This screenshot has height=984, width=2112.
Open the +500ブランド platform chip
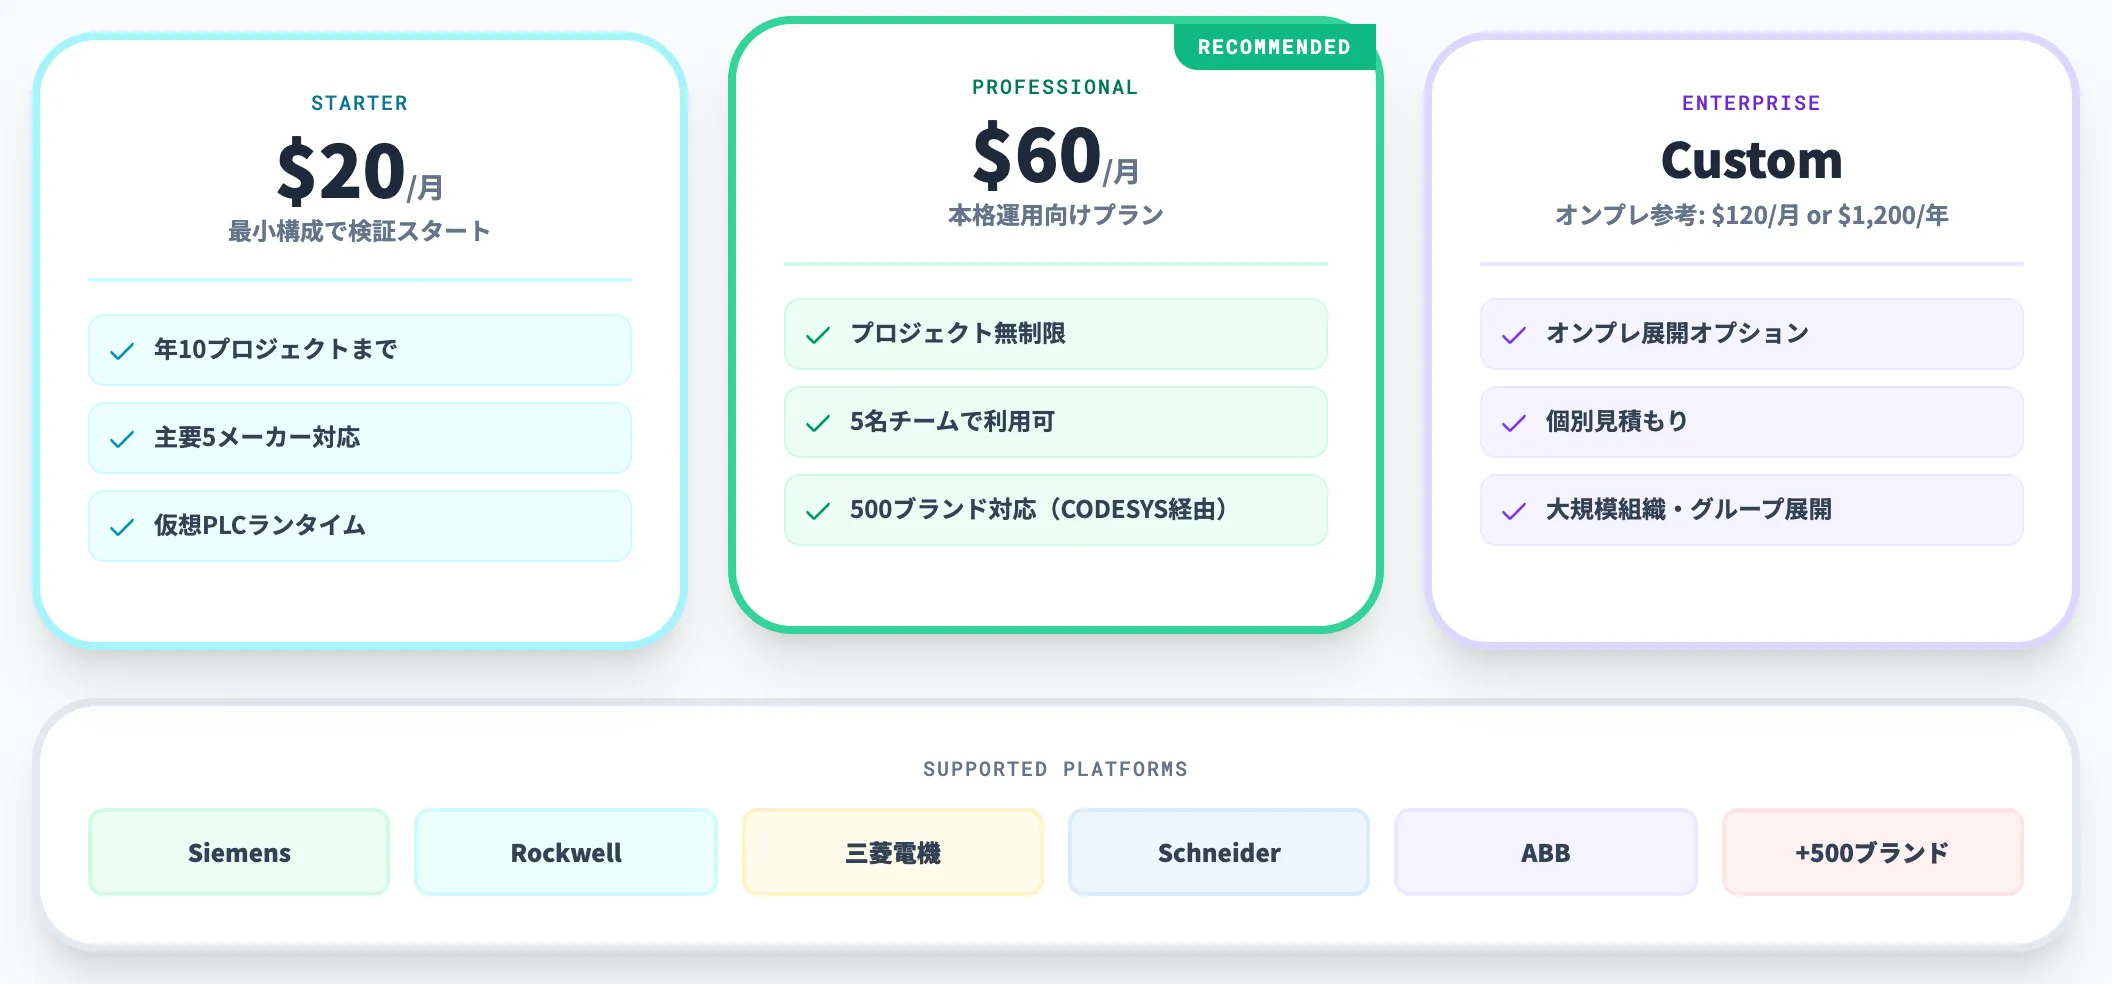coord(1873,852)
